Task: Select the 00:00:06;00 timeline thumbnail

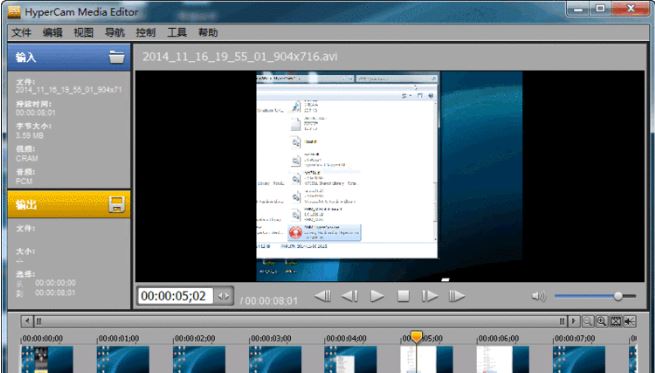Action: (x=503, y=359)
